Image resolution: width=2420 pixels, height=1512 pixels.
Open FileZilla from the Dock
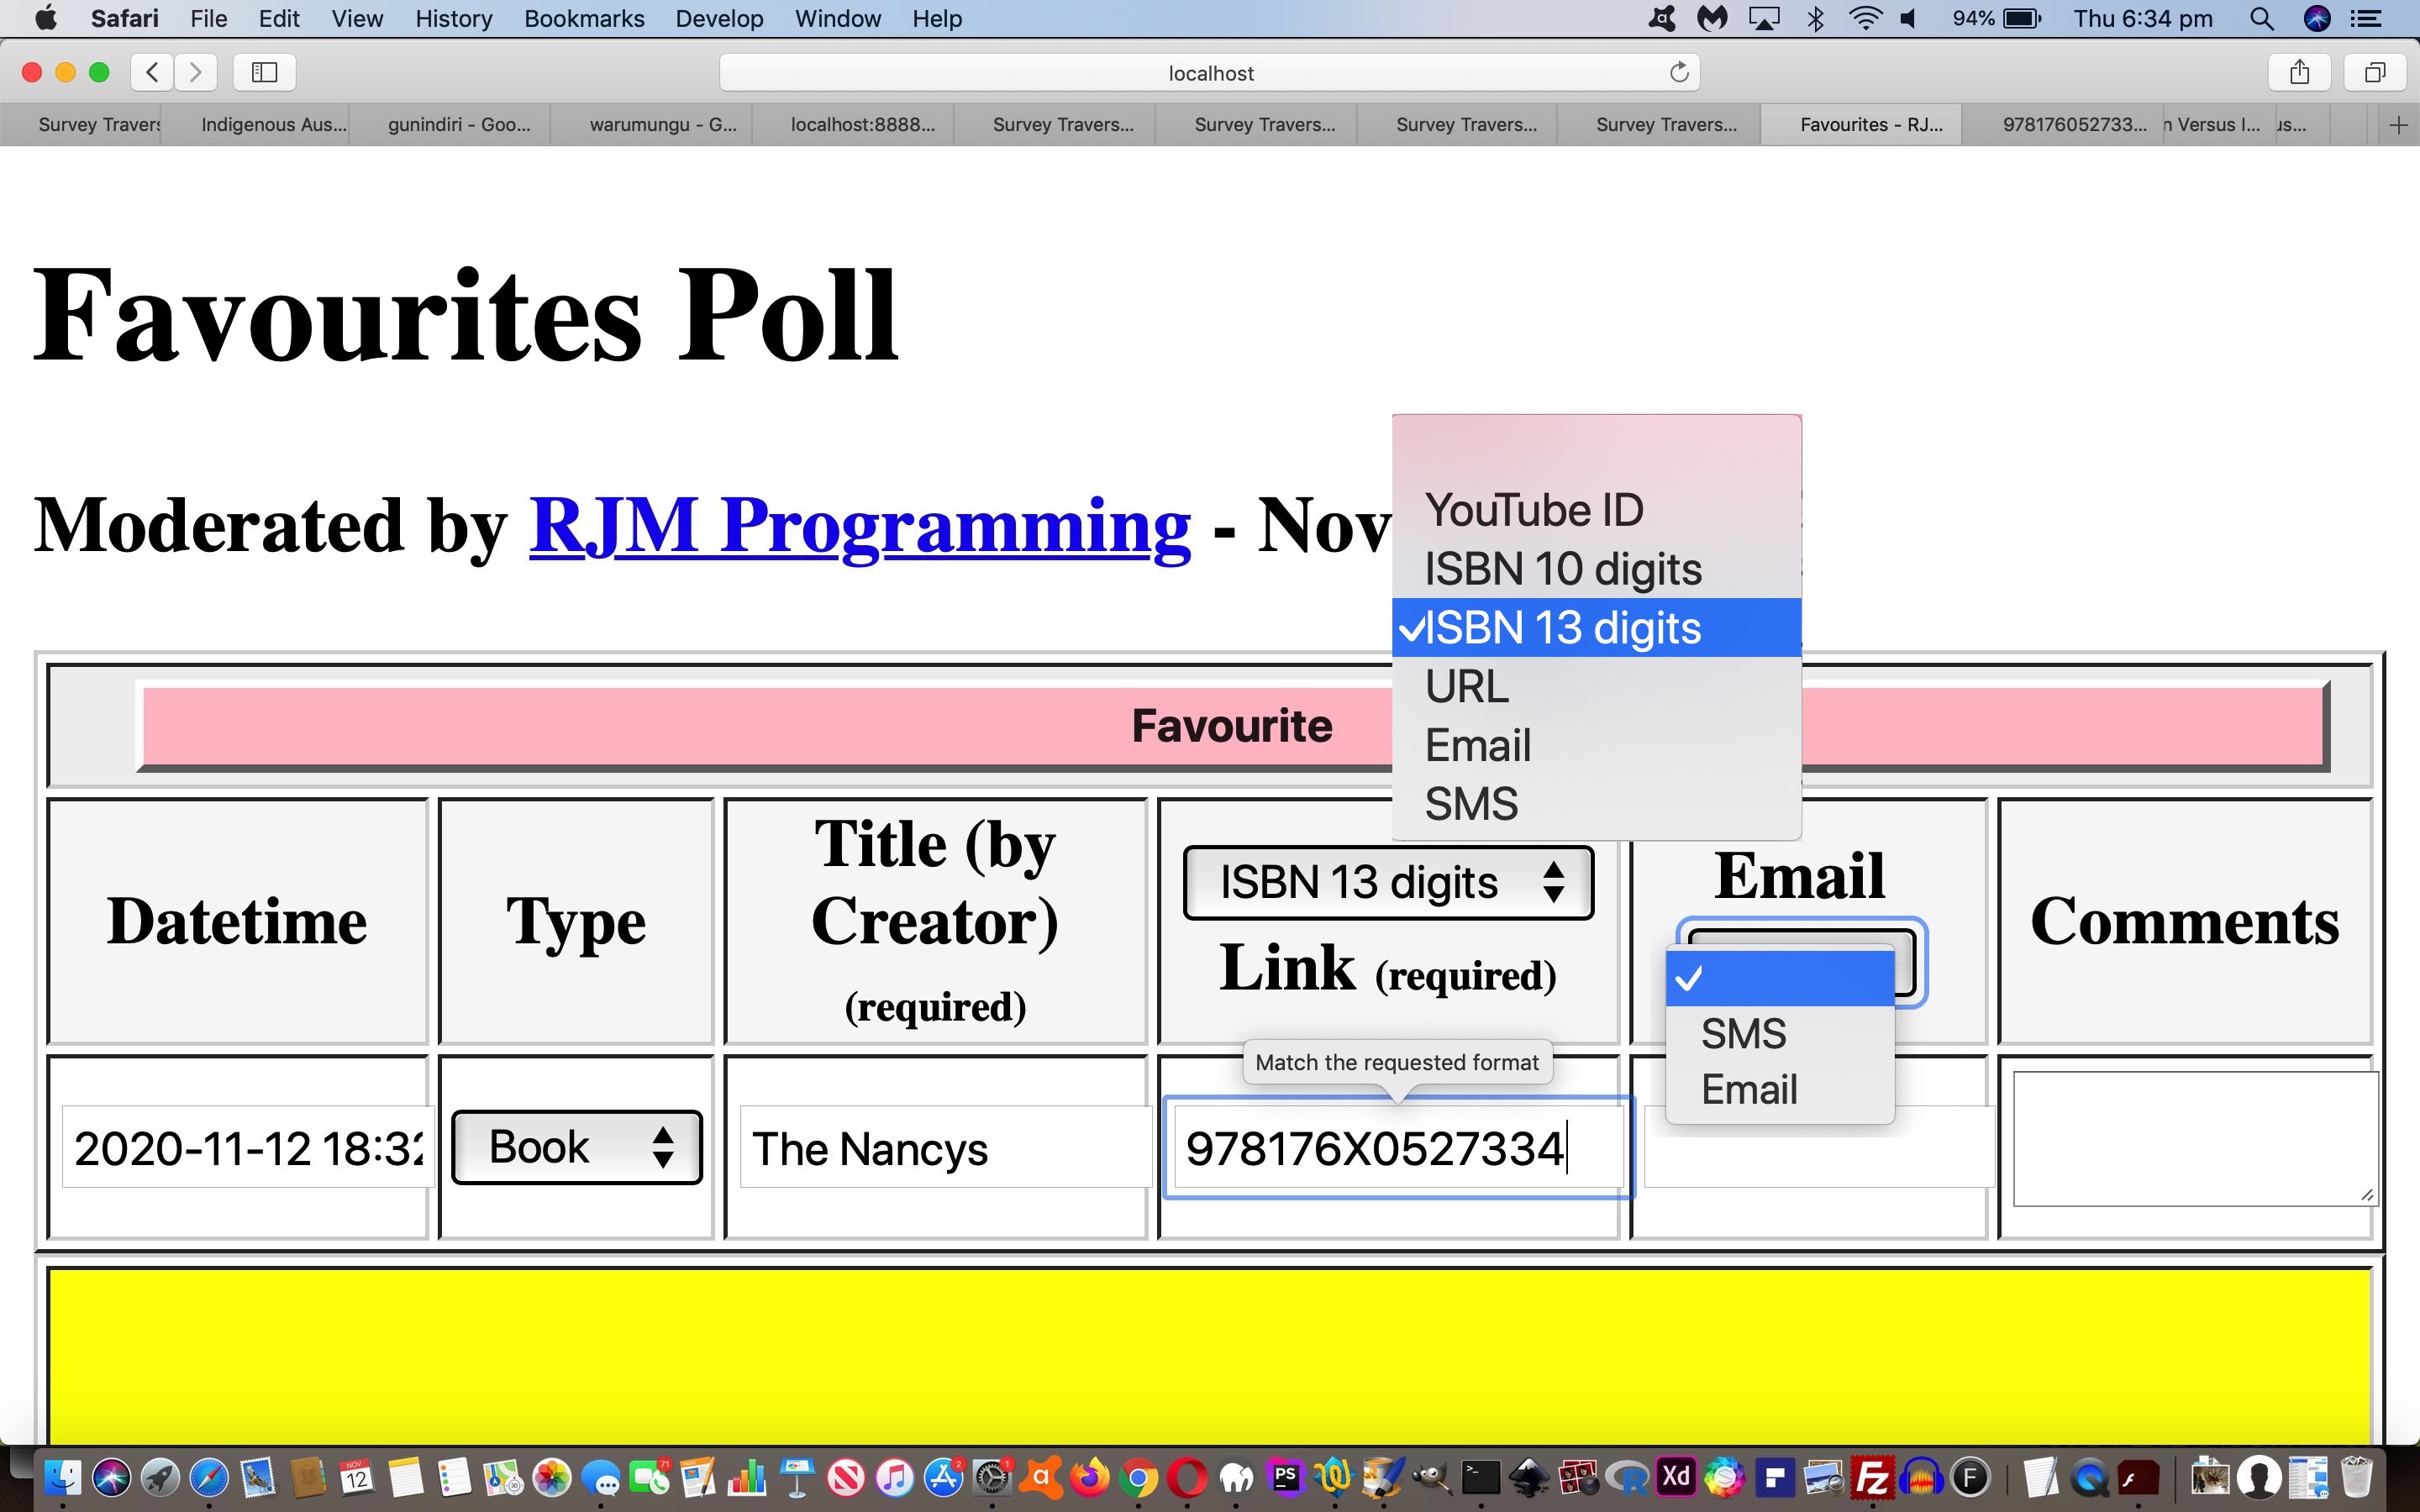[x=1871, y=1477]
